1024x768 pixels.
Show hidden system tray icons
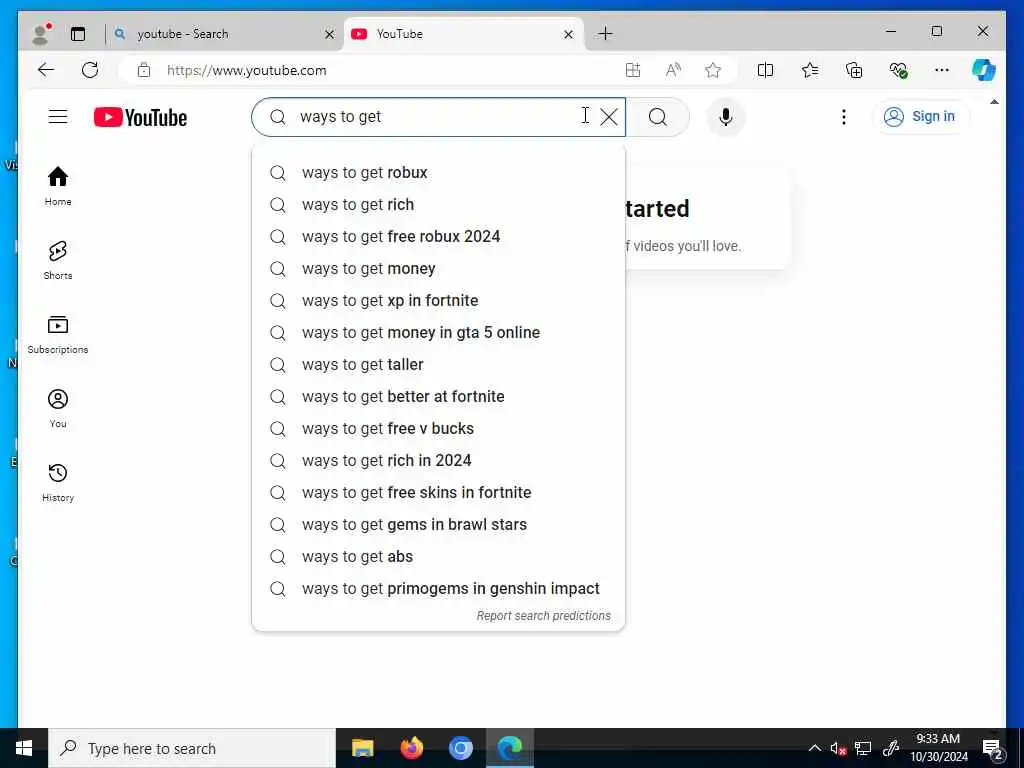tap(815, 748)
